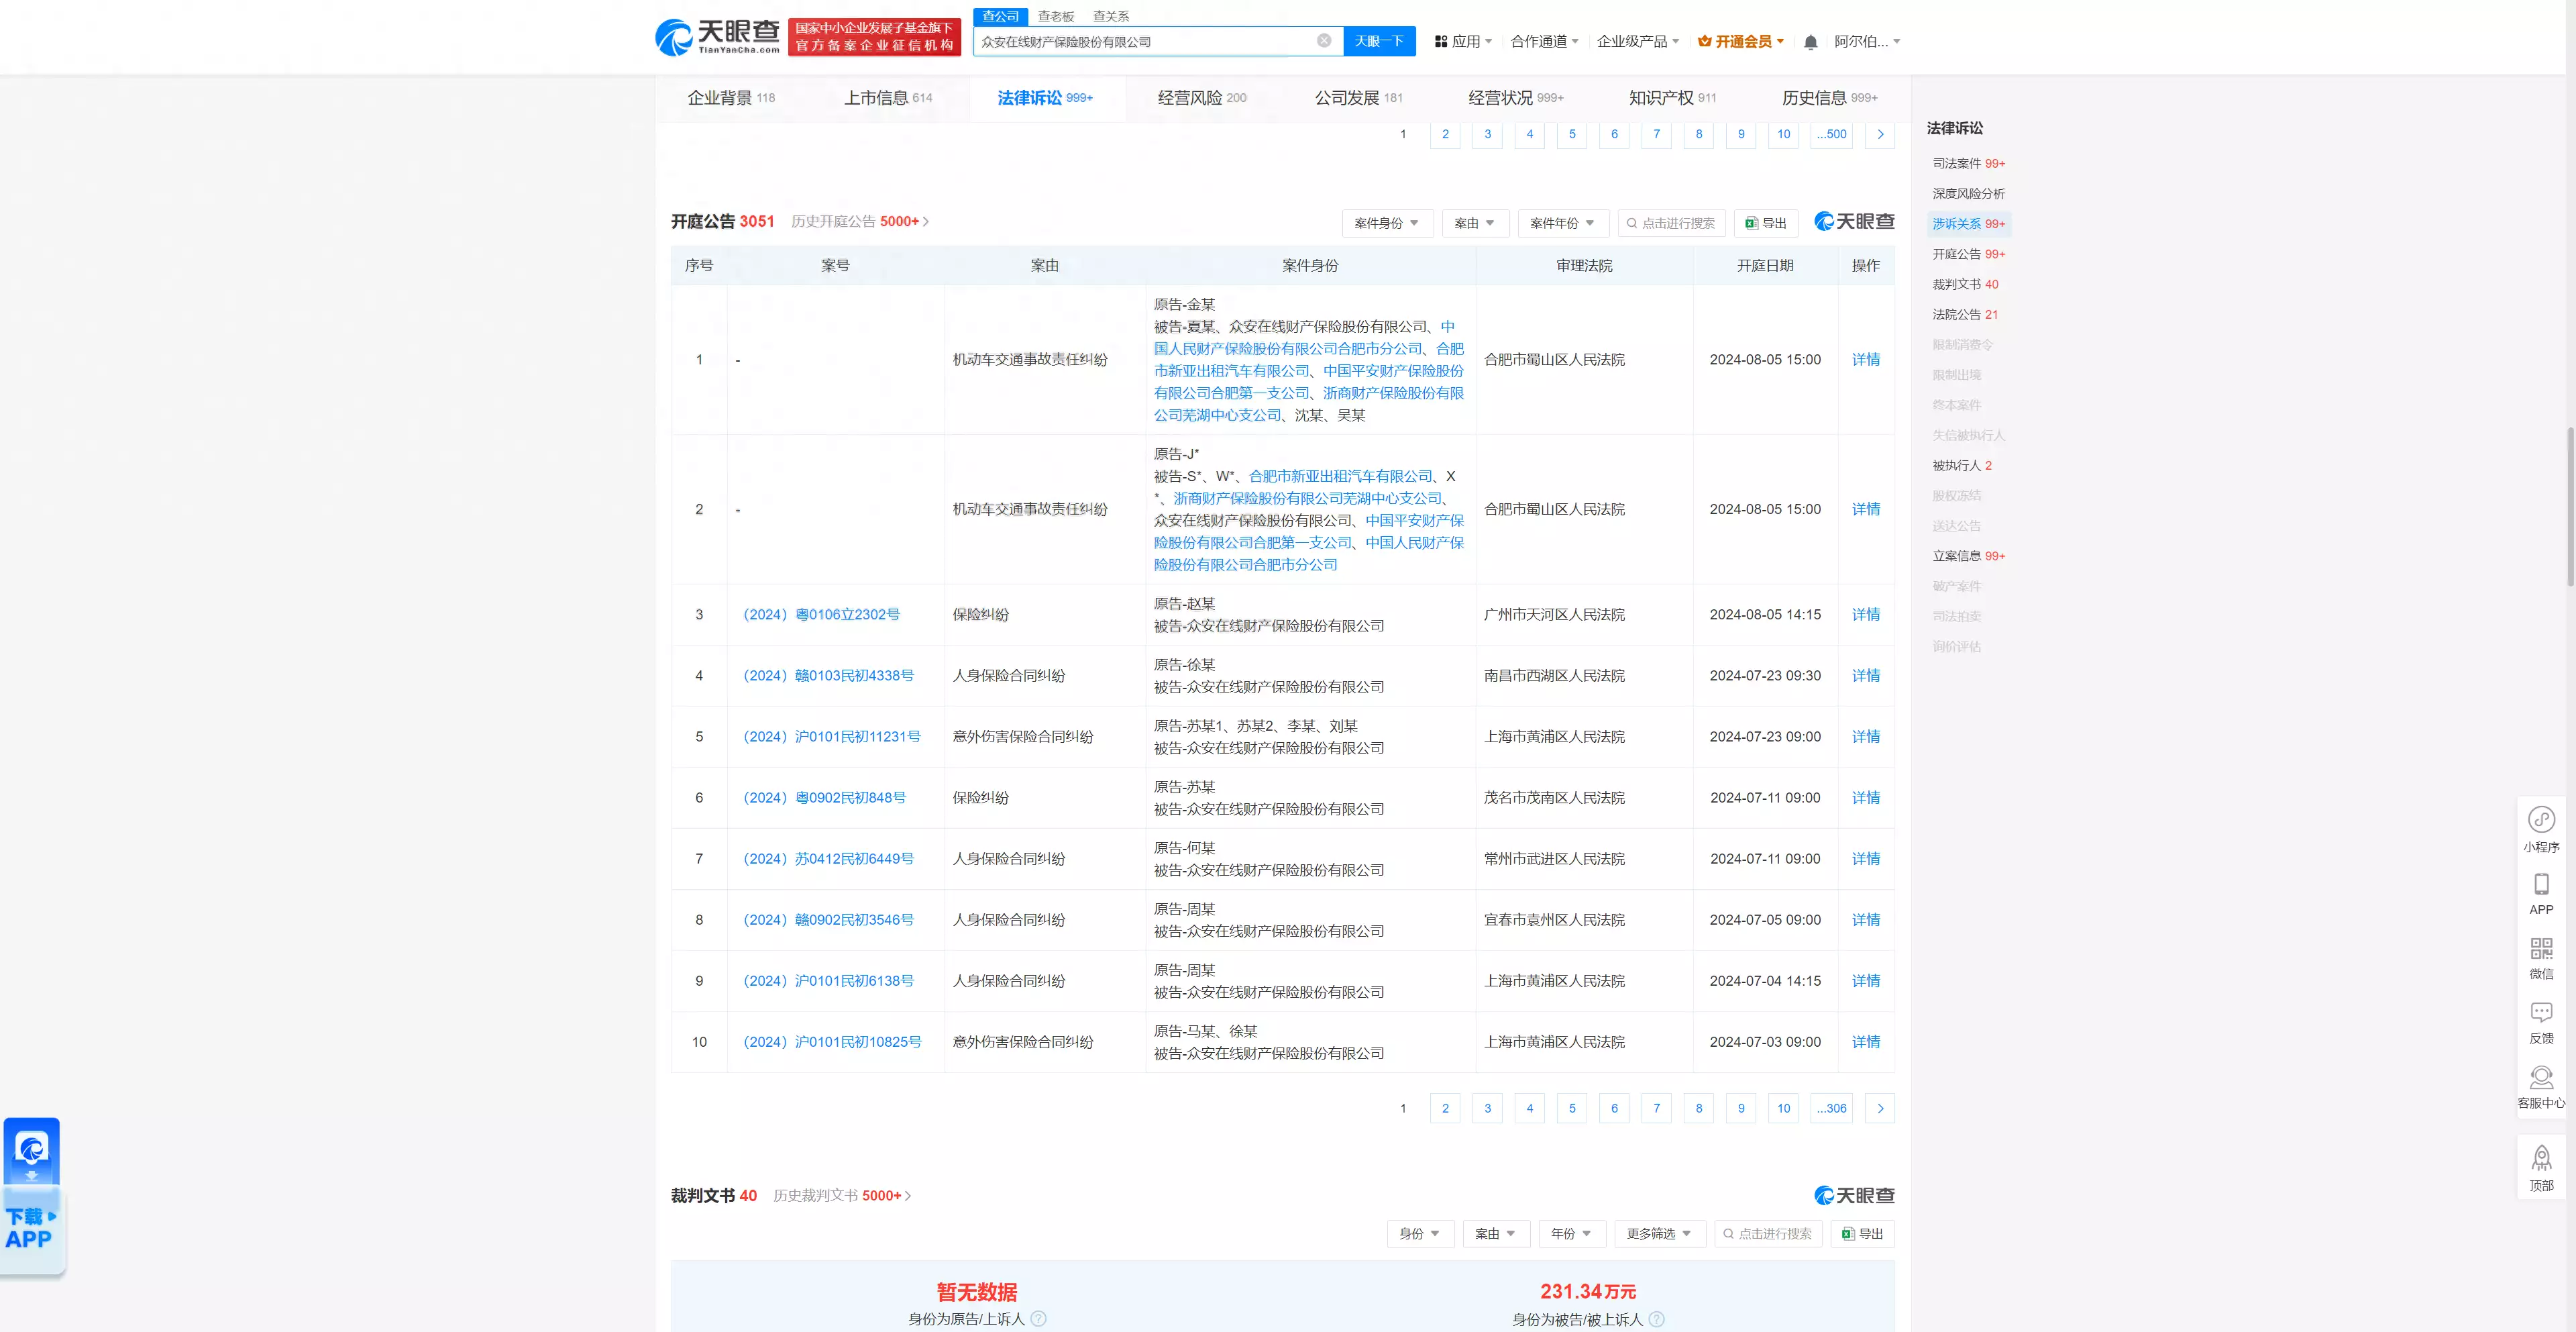This screenshot has width=2576, height=1332.
Task: Go to next page arrow in 开庭公告 pagination
Action: pyautogui.click(x=1880, y=1108)
